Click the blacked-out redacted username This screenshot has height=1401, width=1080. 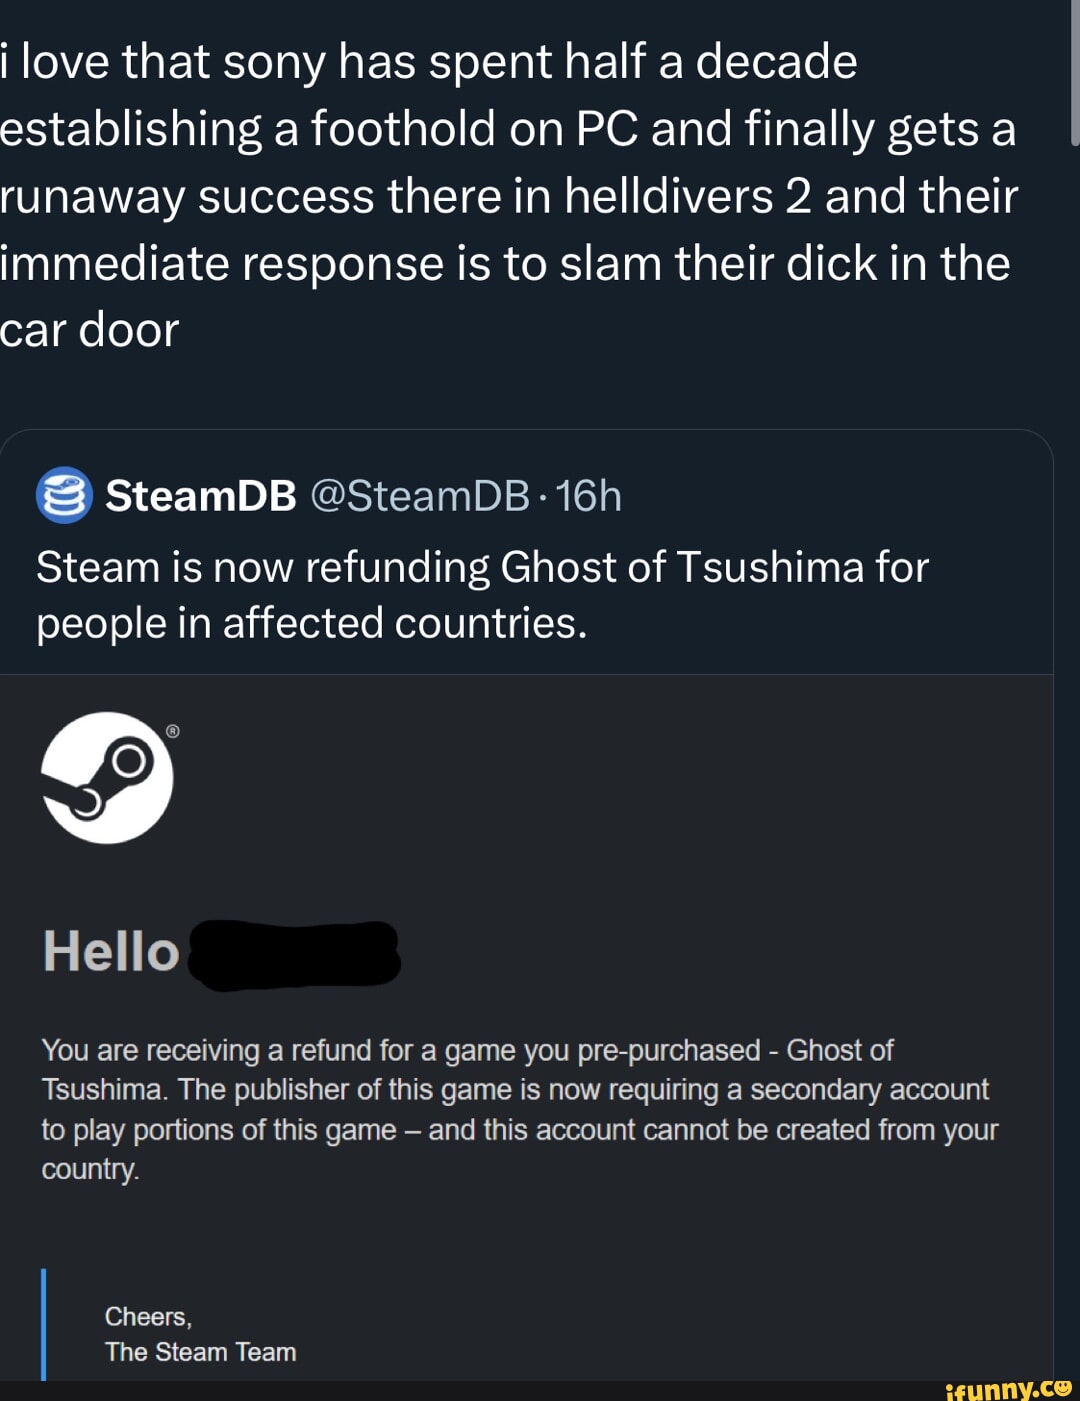click(x=295, y=955)
